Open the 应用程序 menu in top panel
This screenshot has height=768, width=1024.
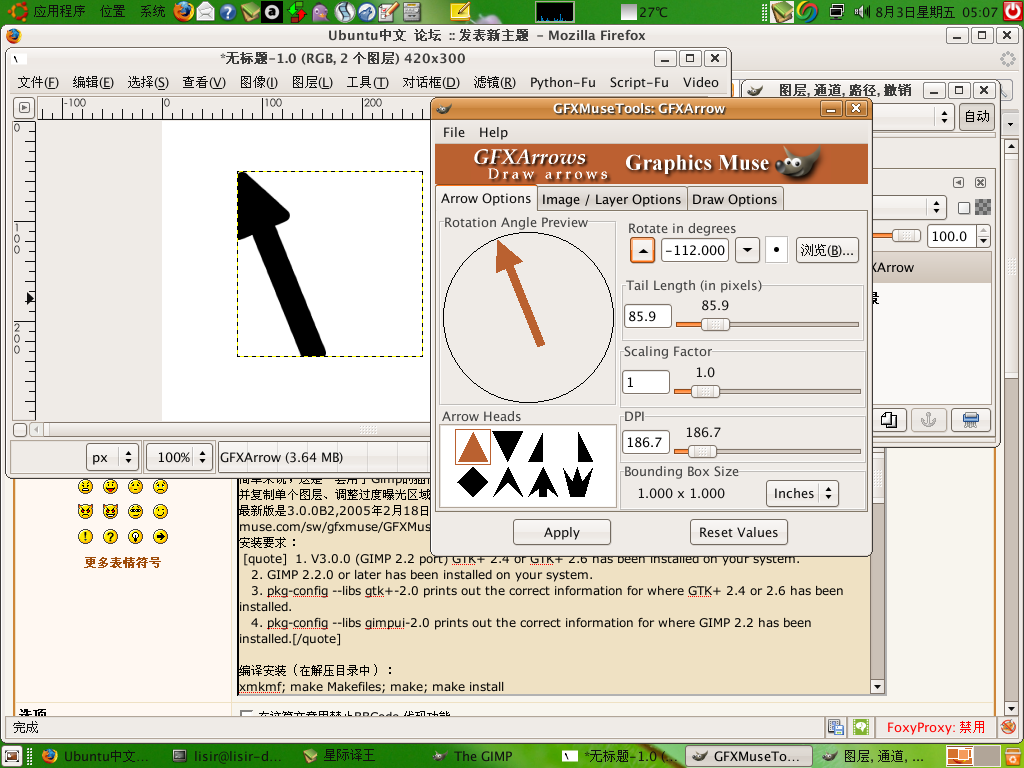point(59,11)
